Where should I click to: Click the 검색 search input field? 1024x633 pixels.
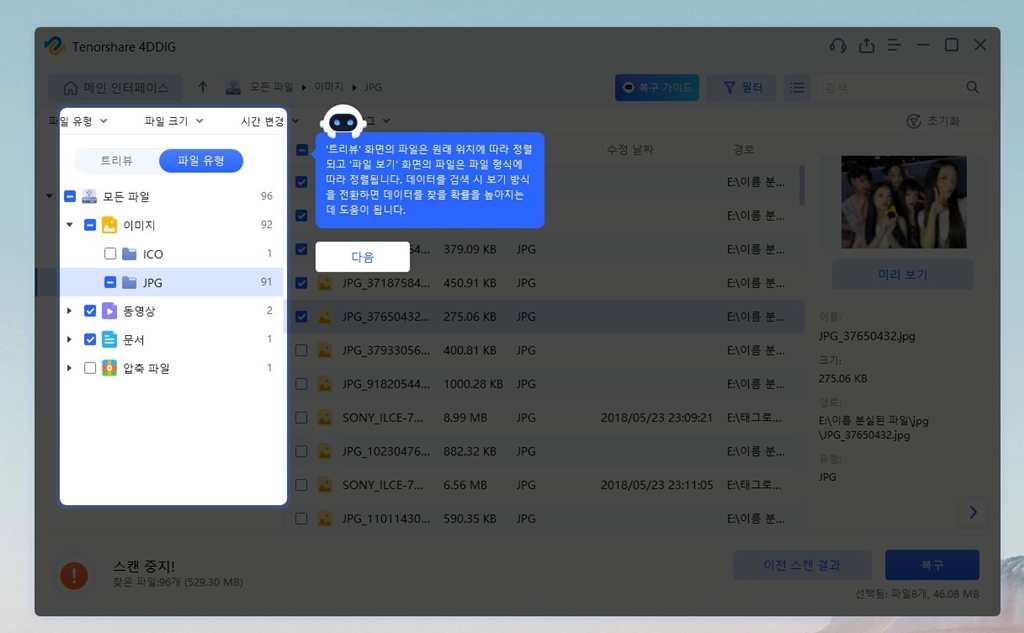[x=891, y=88]
